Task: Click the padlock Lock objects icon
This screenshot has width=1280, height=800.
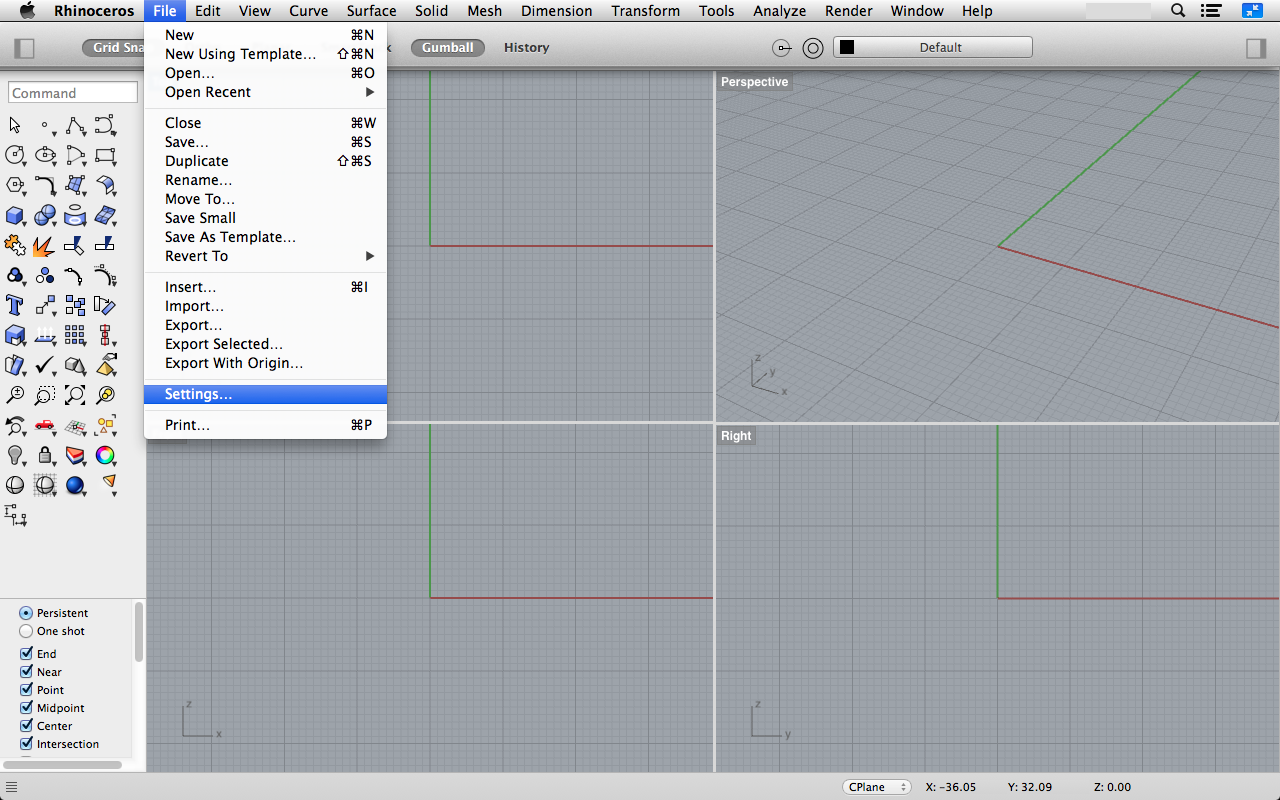Action: (45, 455)
